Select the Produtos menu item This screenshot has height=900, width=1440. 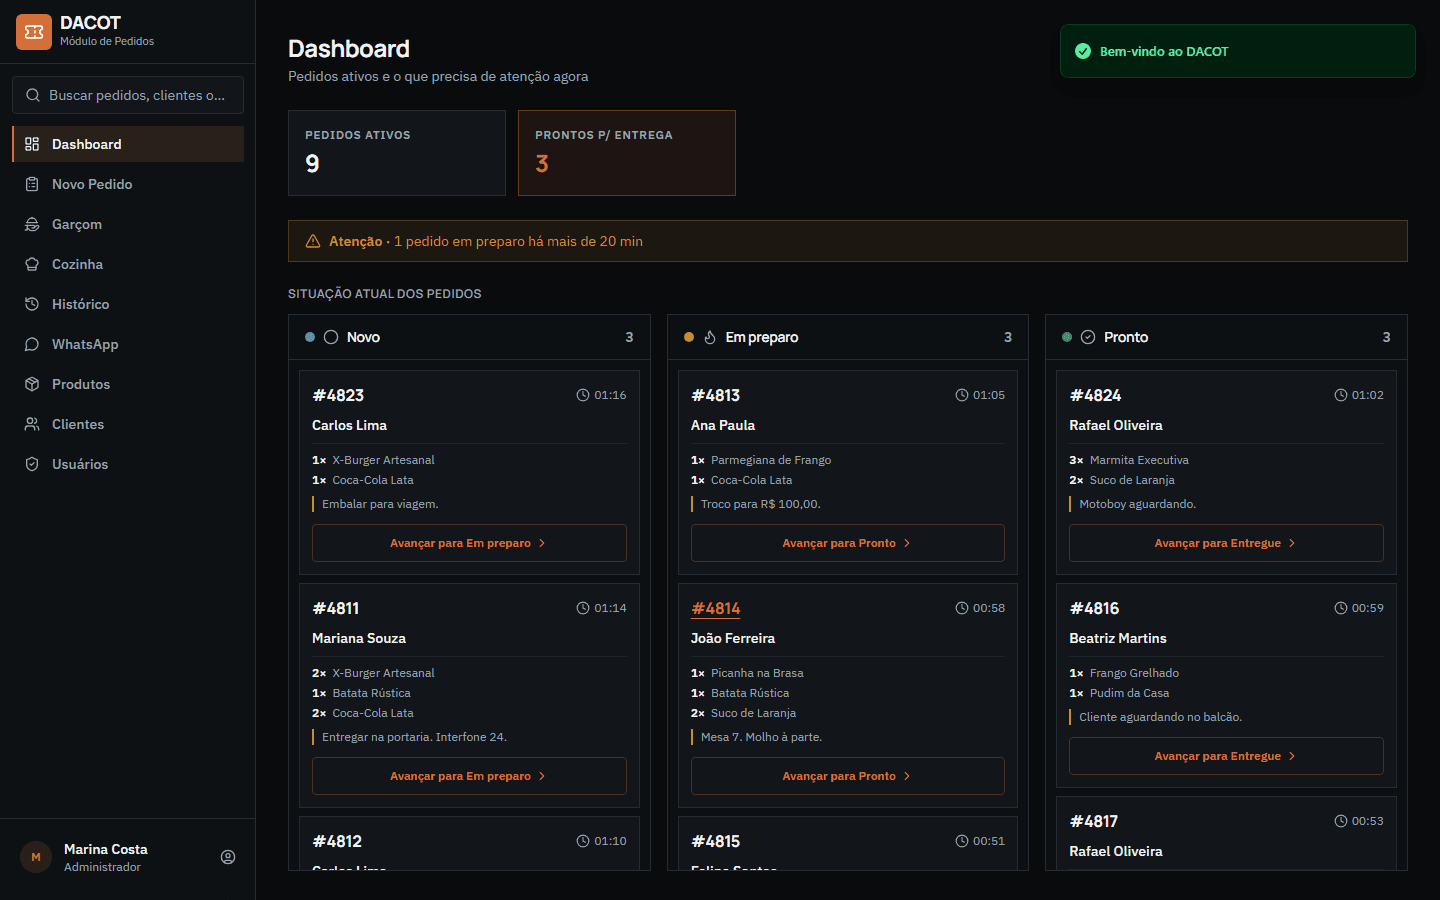coord(128,384)
